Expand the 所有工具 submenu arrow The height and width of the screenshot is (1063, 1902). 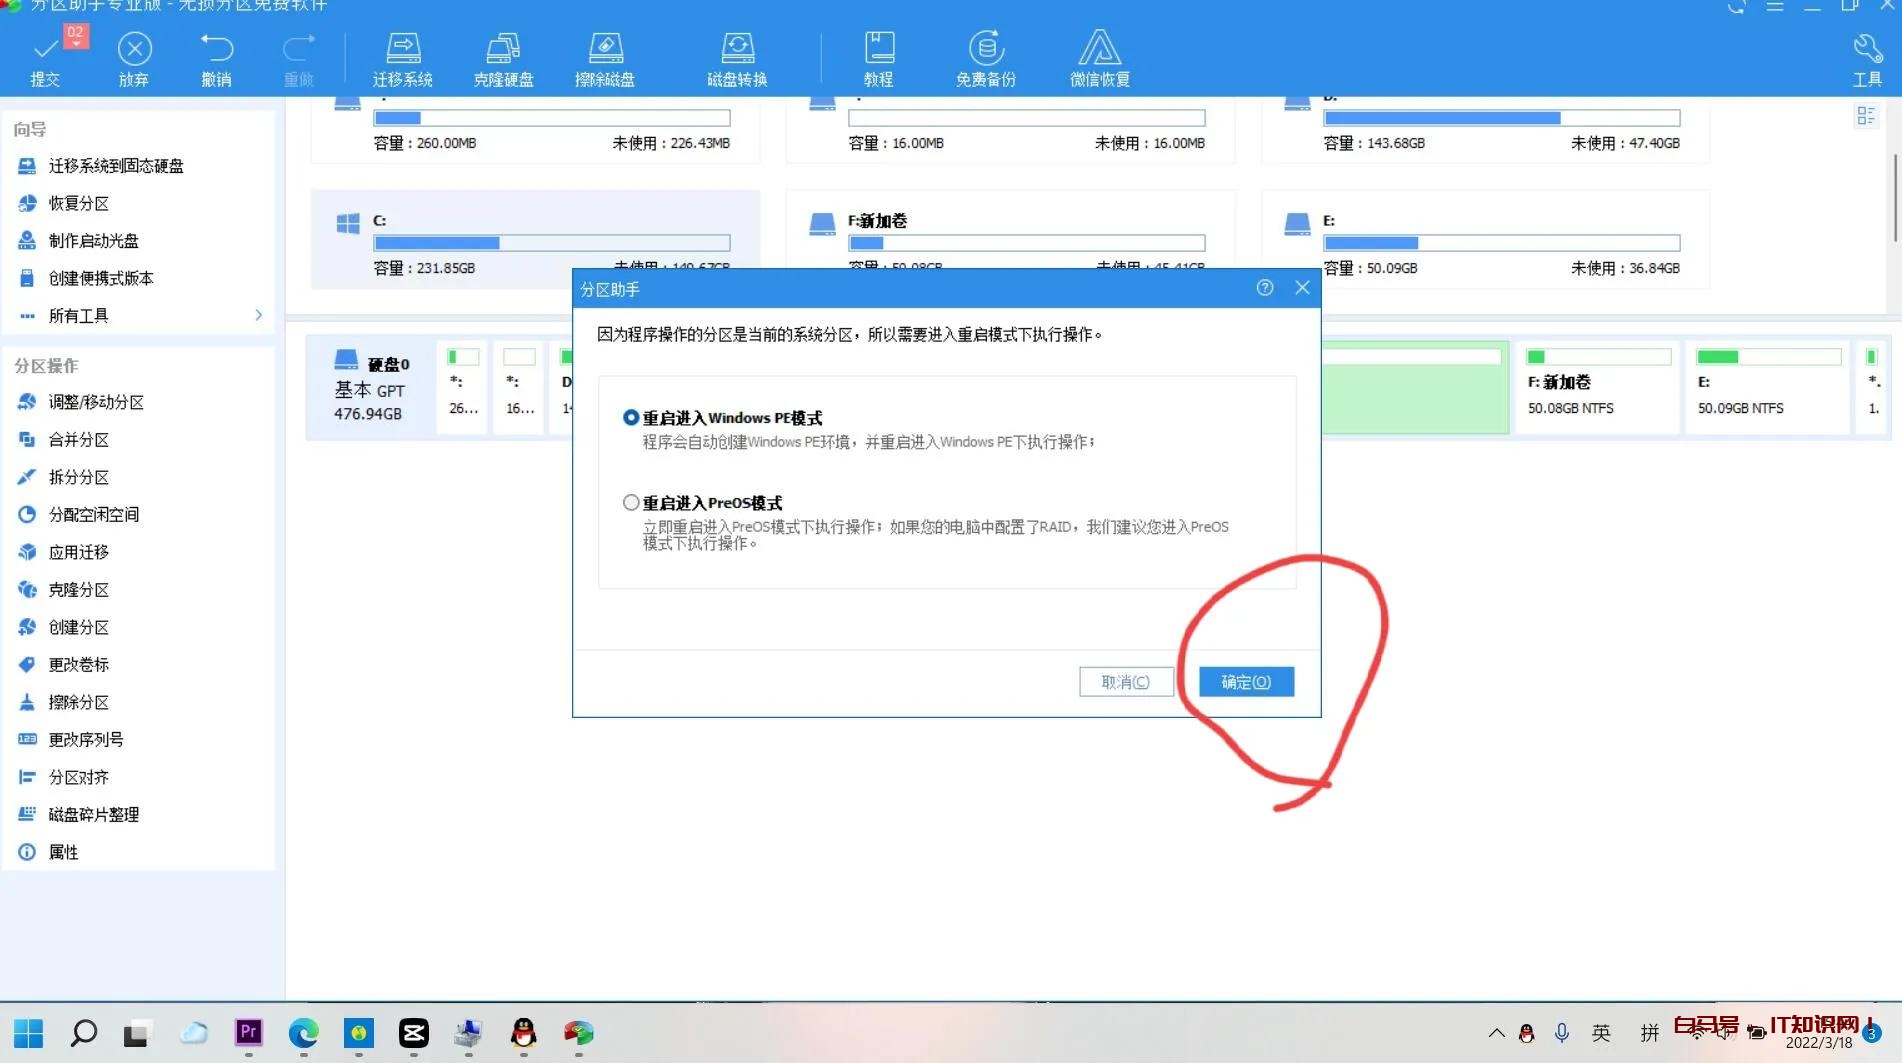tap(259, 315)
